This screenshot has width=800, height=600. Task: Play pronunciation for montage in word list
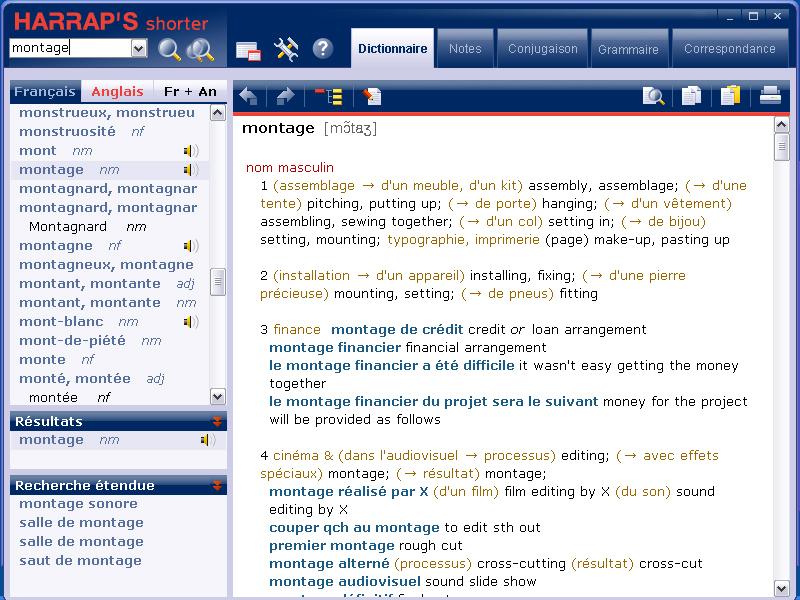point(191,169)
